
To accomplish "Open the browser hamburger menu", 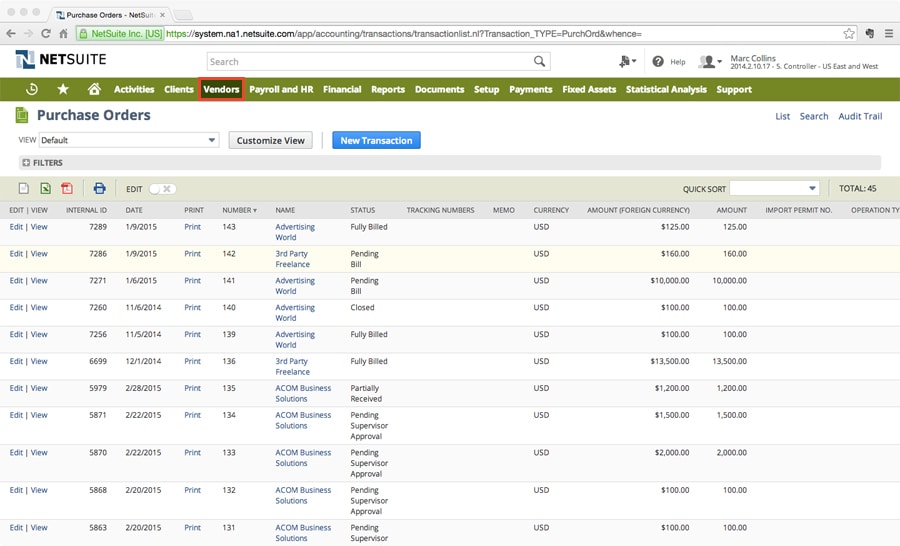I will pyautogui.click(x=889, y=33).
